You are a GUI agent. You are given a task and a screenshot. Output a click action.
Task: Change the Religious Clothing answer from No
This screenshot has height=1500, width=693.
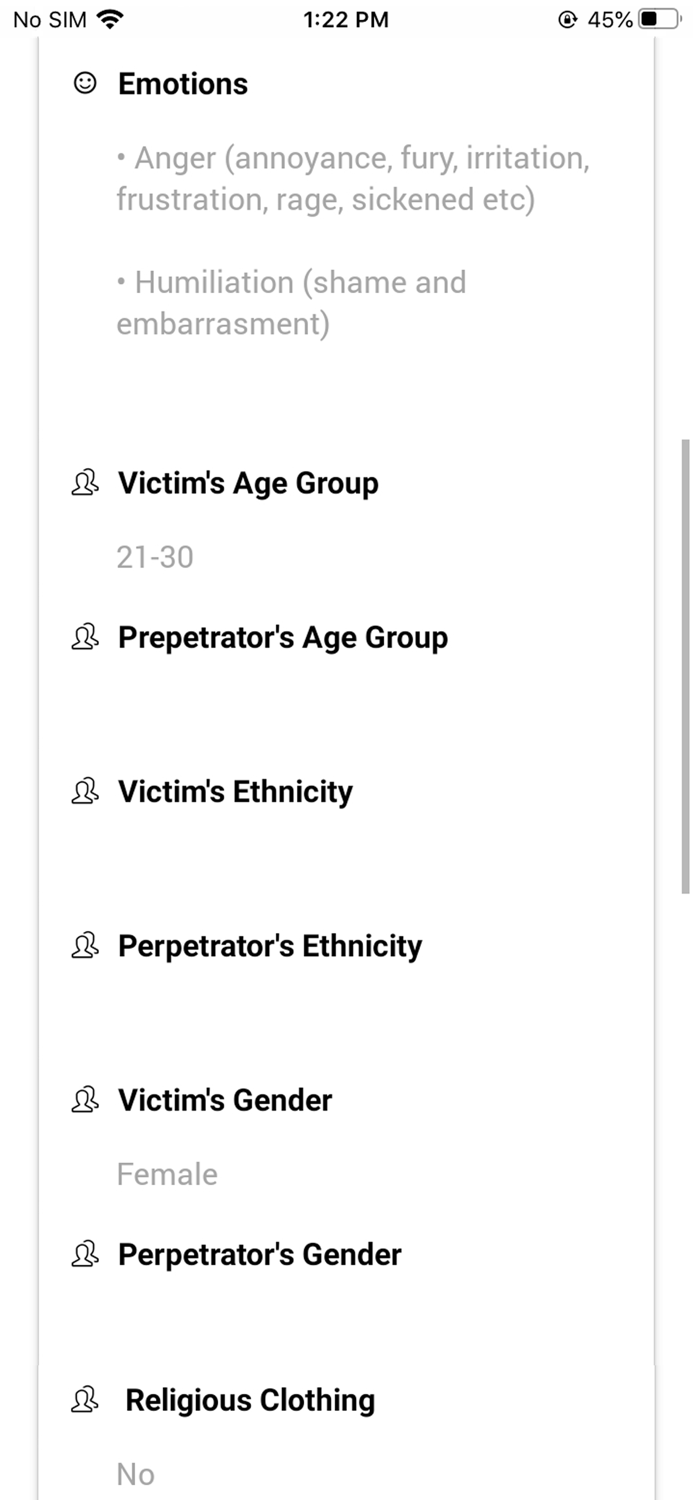coord(135,1472)
